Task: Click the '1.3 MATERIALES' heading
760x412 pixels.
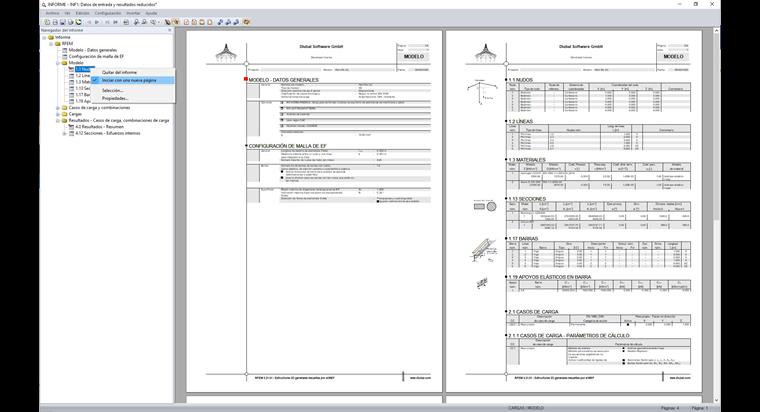Action: [x=527, y=159]
